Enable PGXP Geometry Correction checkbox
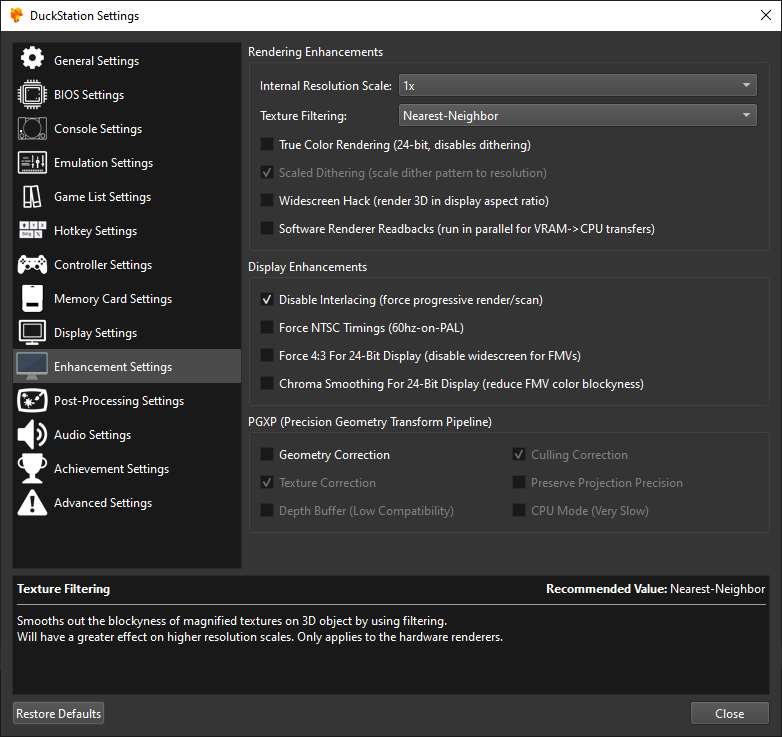 267,455
